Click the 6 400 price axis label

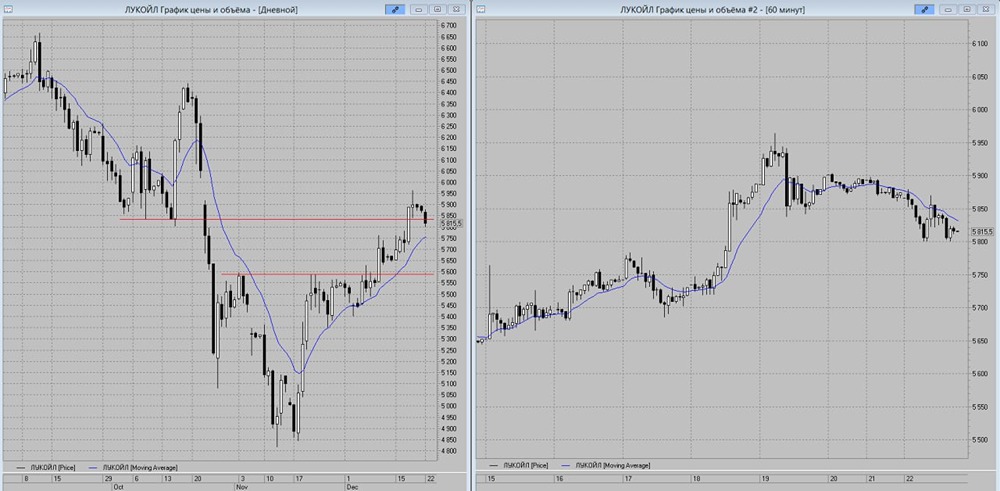pos(448,92)
